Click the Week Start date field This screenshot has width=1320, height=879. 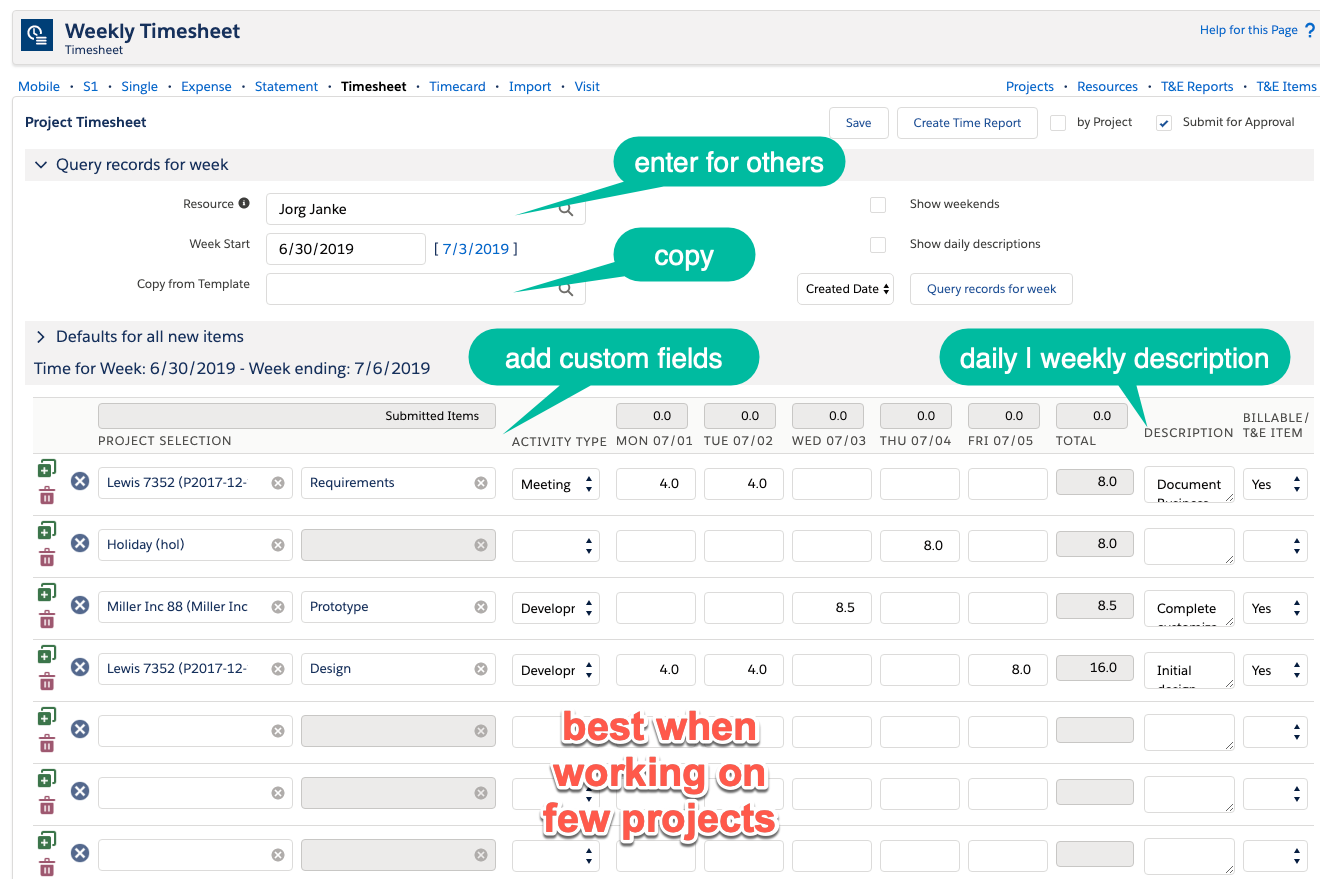coord(345,248)
